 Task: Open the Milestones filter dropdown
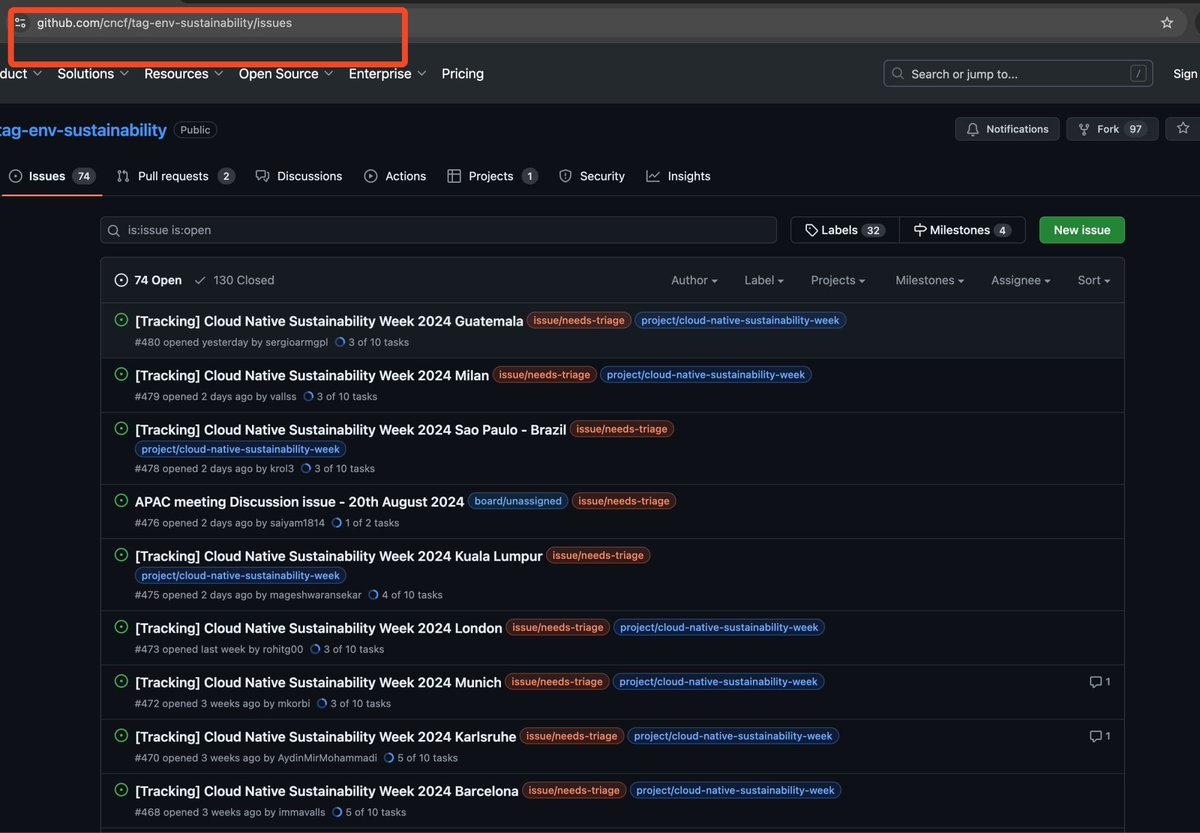tap(930, 281)
